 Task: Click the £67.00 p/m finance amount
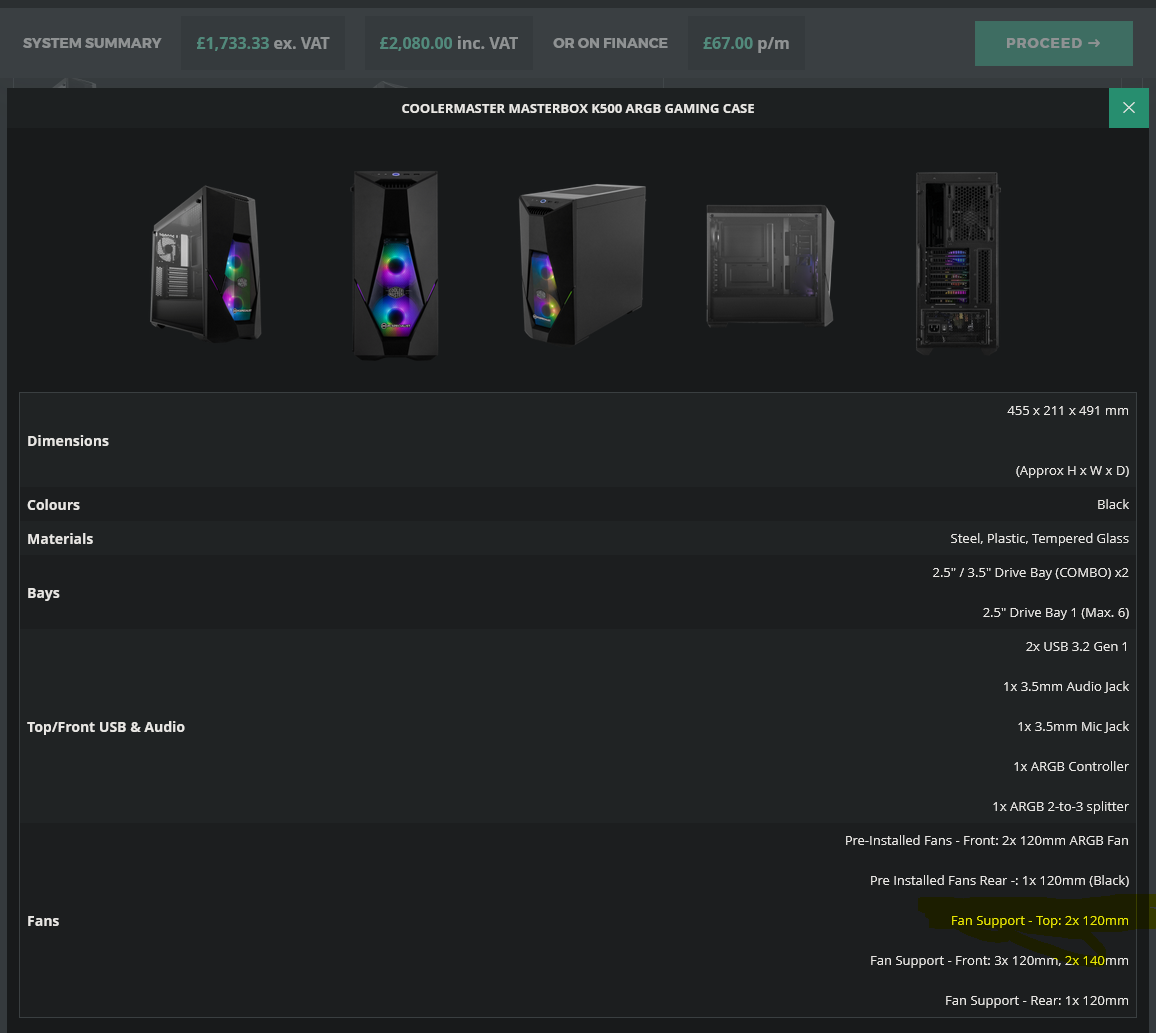(746, 43)
